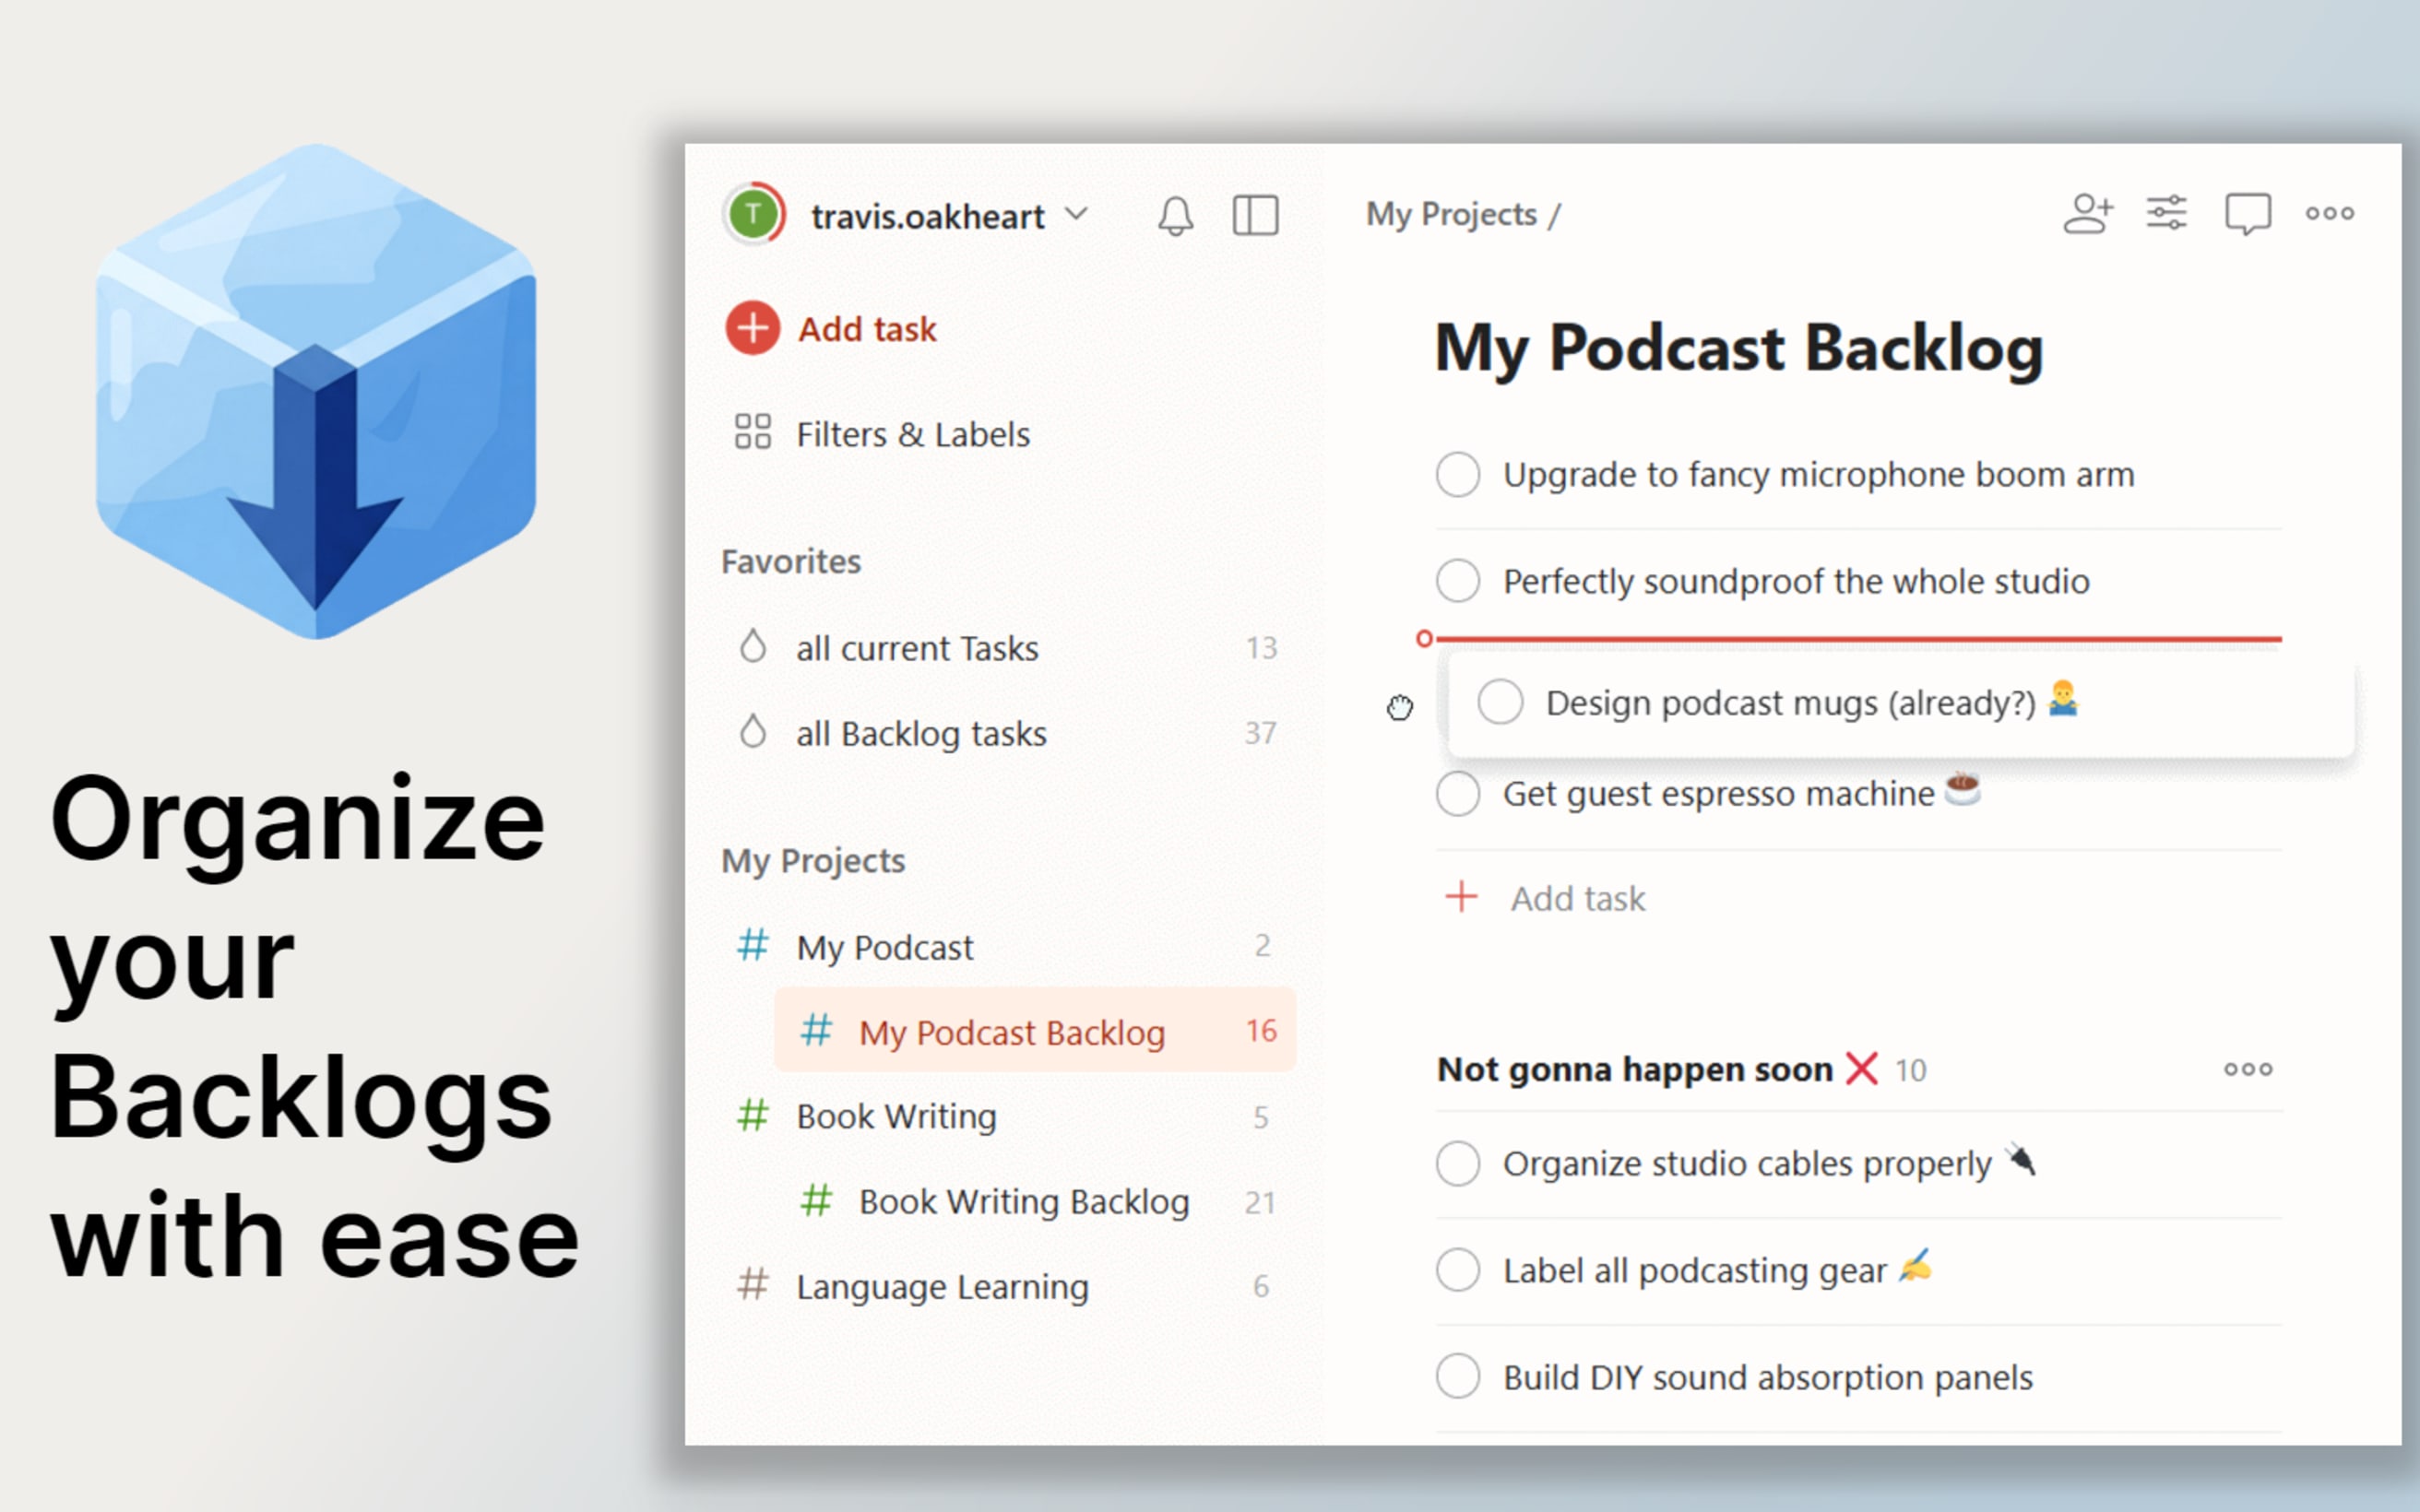Screen dimensions: 2420x1512
Task: Click the plus icon of inline Add task
Action: pyautogui.click(x=1461, y=897)
